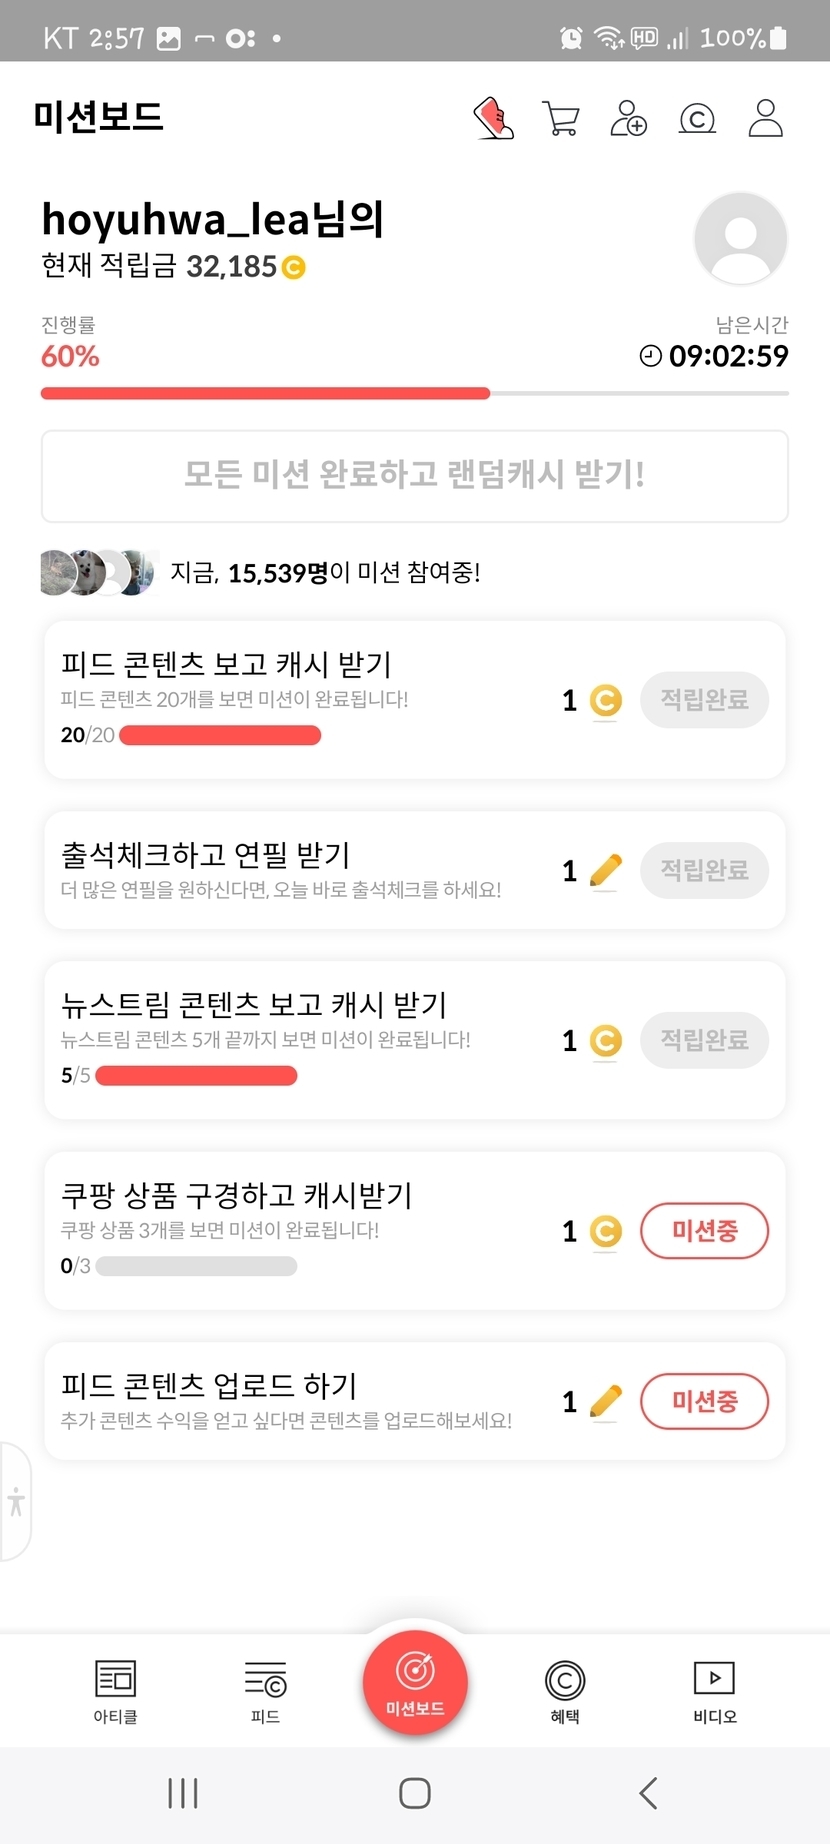Tap the 미션보드 center tab button

[415, 1681]
